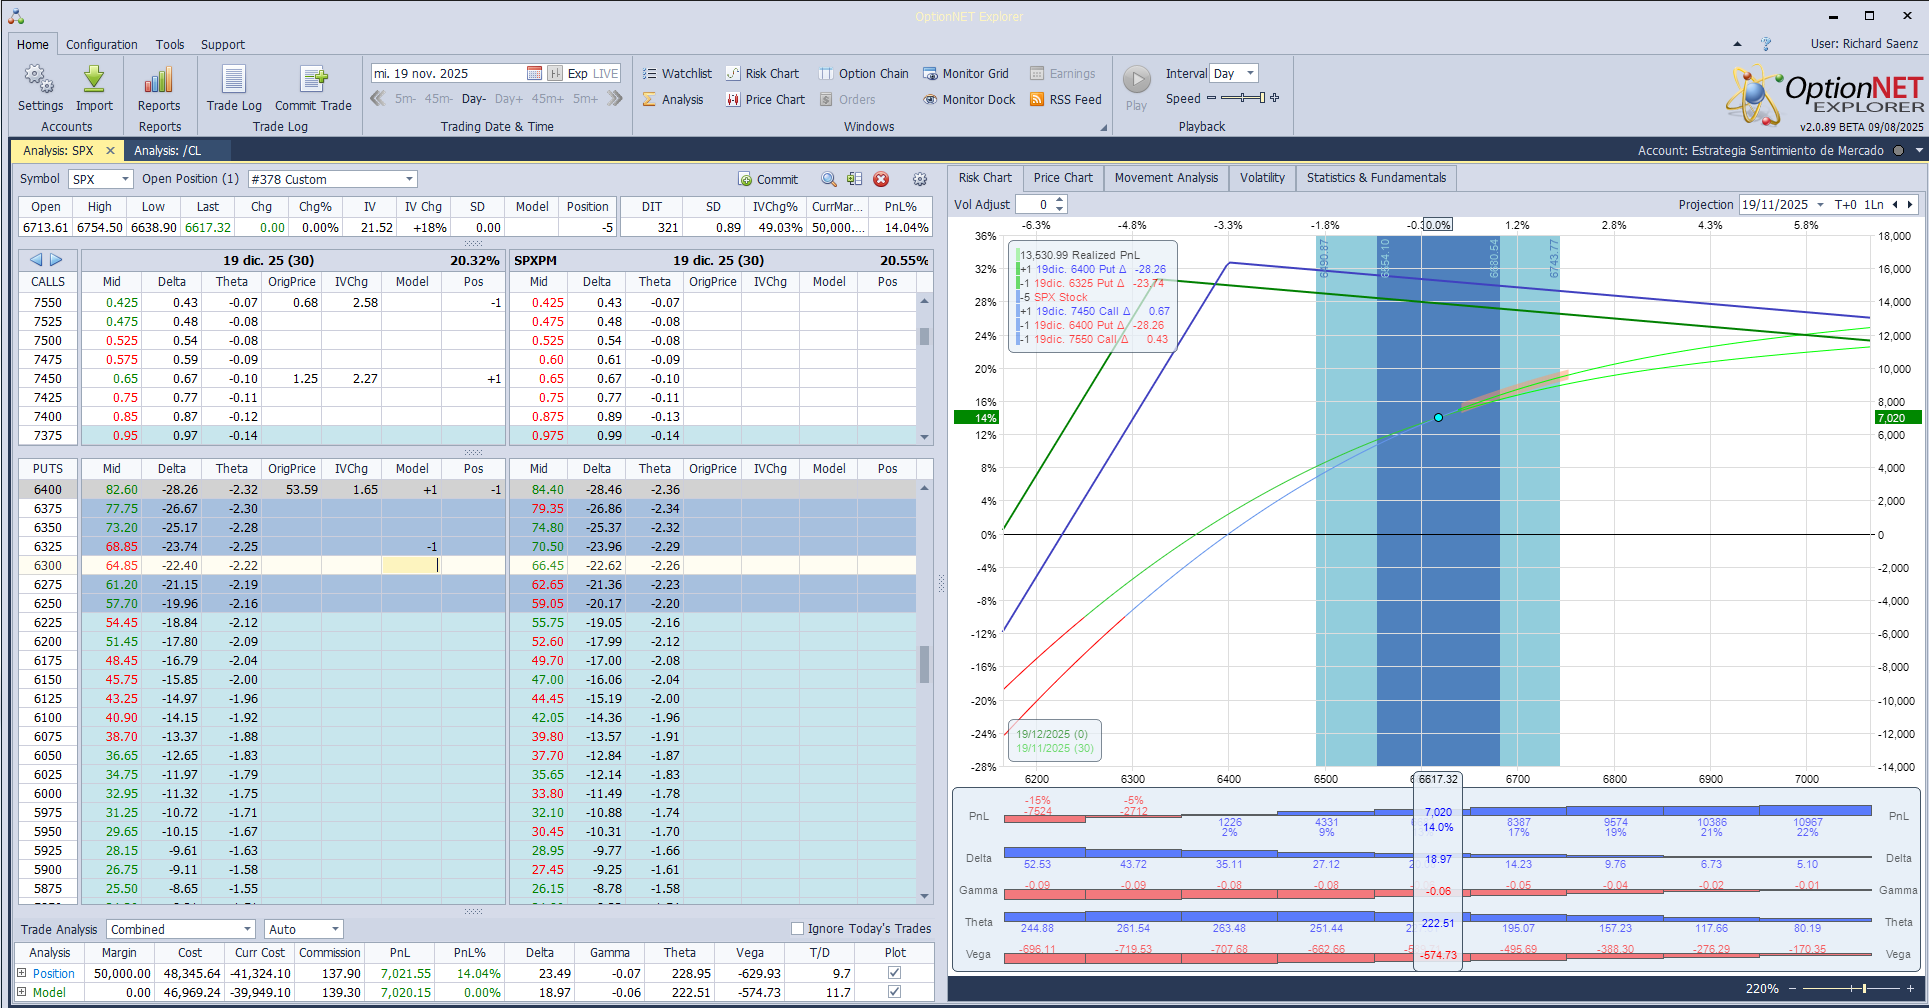
Task: Increase zoom with the plus button
Action: point(1910,988)
